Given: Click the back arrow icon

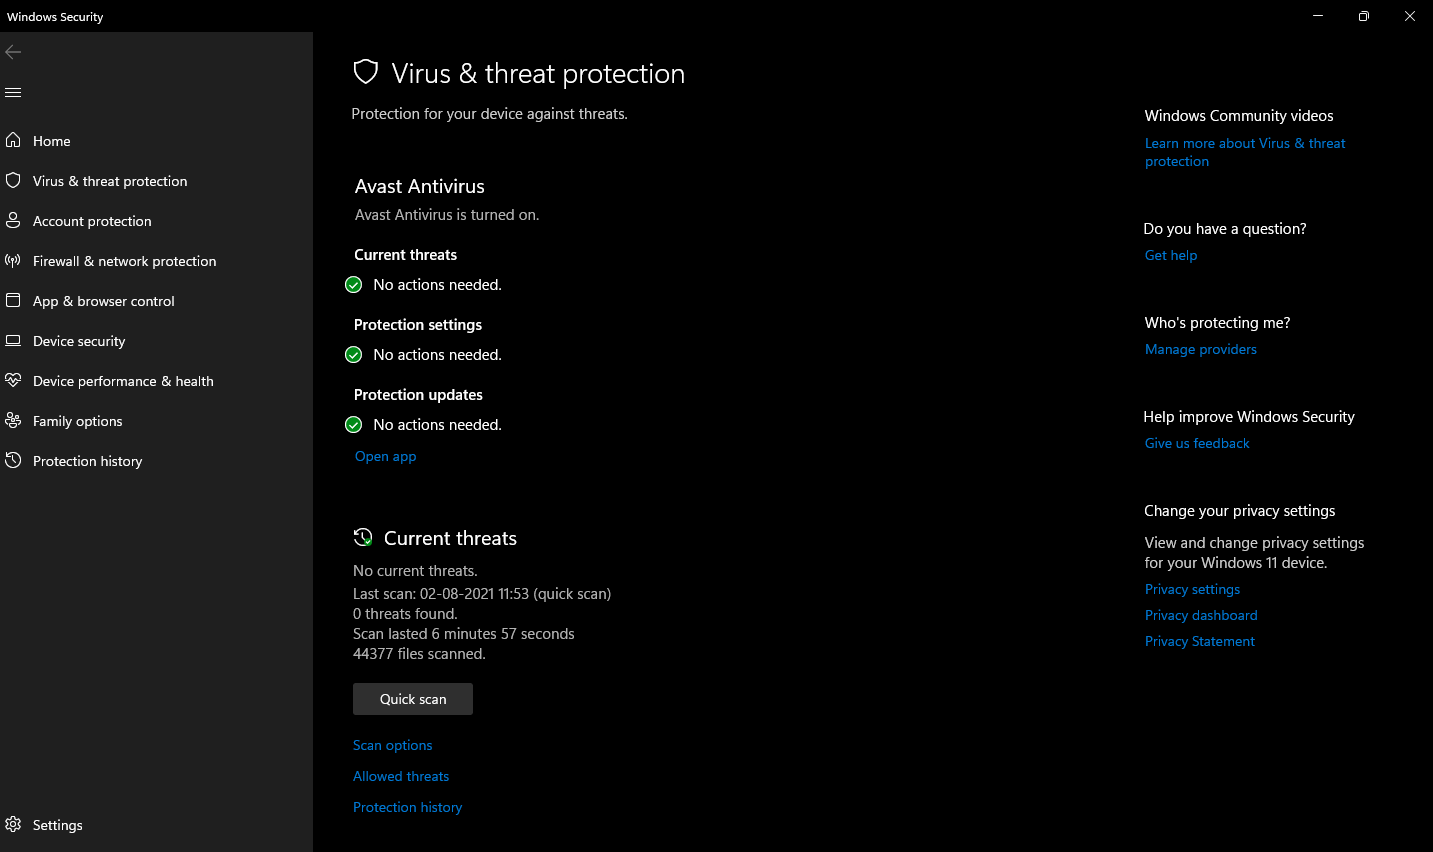Looking at the screenshot, I should pos(13,52).
